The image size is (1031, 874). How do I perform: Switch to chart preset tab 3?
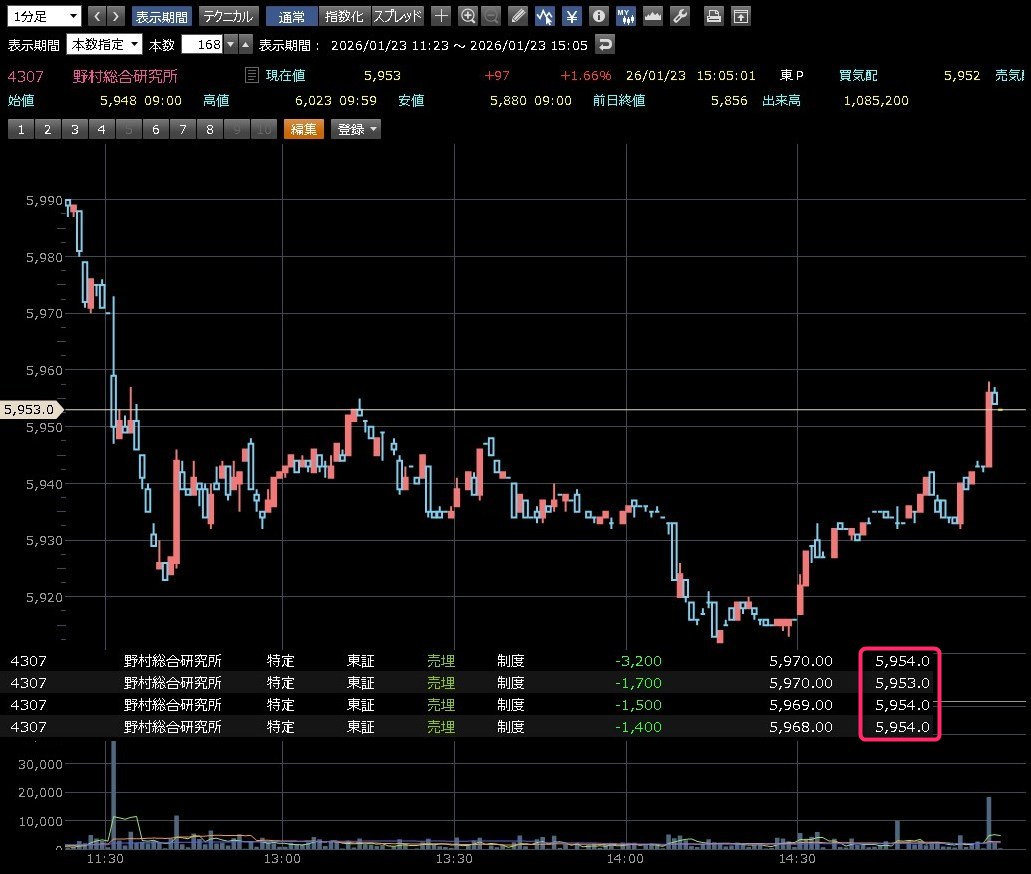pos(74,129)
